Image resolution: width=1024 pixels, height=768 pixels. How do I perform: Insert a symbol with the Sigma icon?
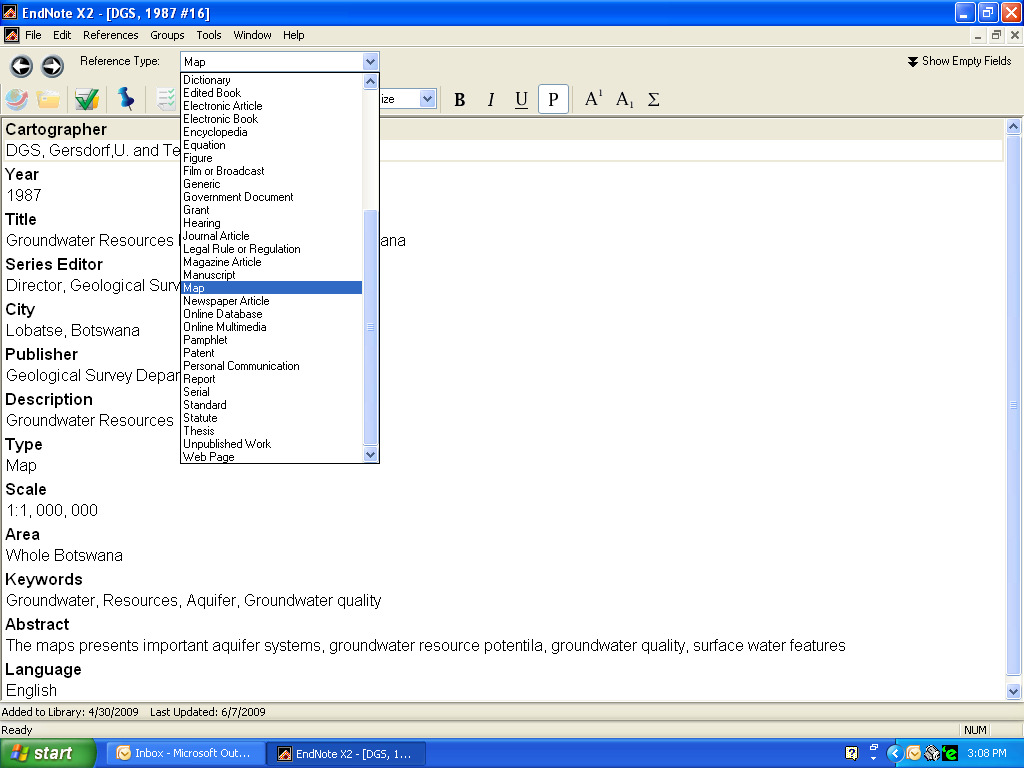coord(654,100)
